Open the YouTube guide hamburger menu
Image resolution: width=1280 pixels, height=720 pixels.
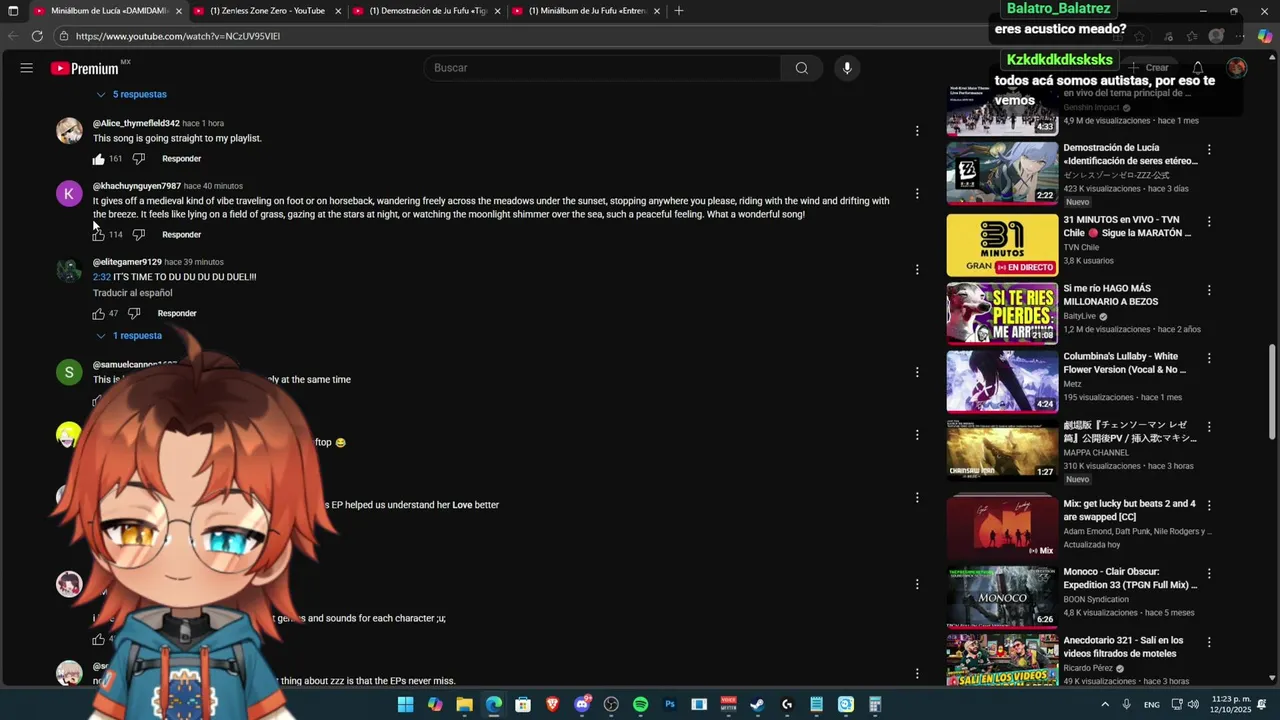(x=27, y=68)
